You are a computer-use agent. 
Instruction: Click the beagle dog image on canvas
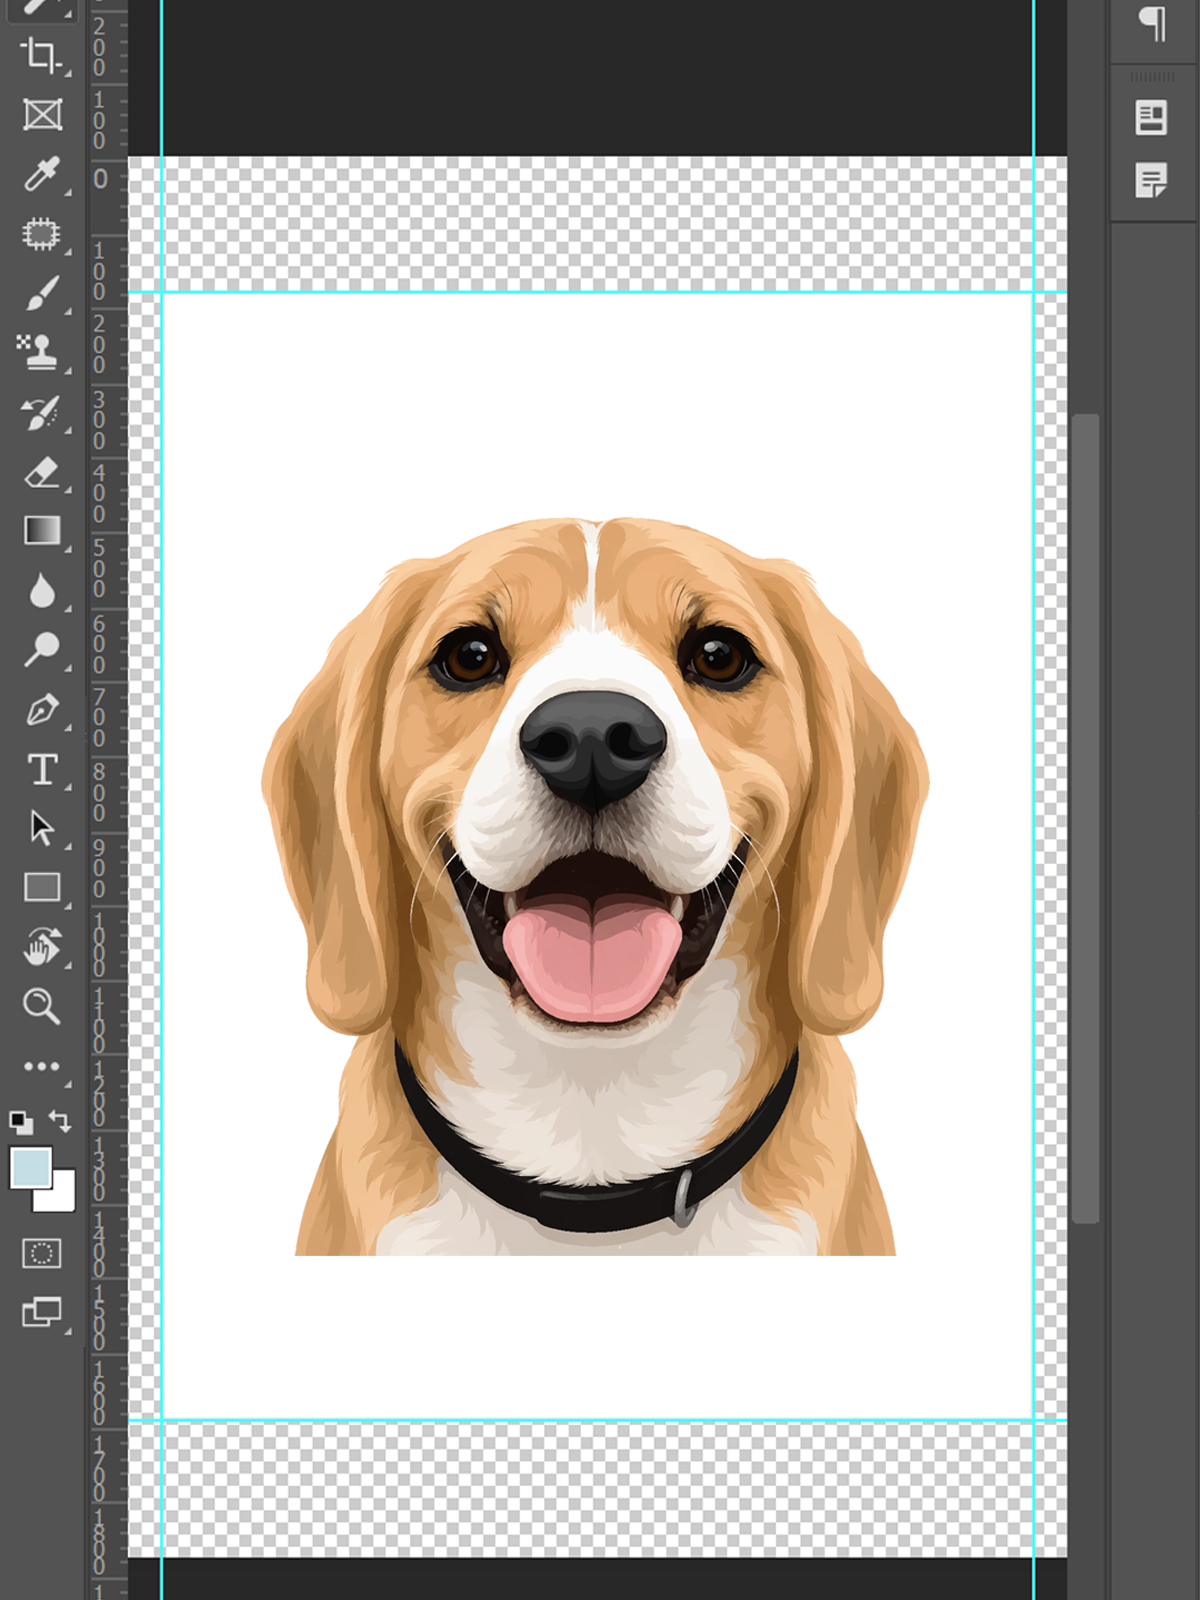[x=595, y=886]
